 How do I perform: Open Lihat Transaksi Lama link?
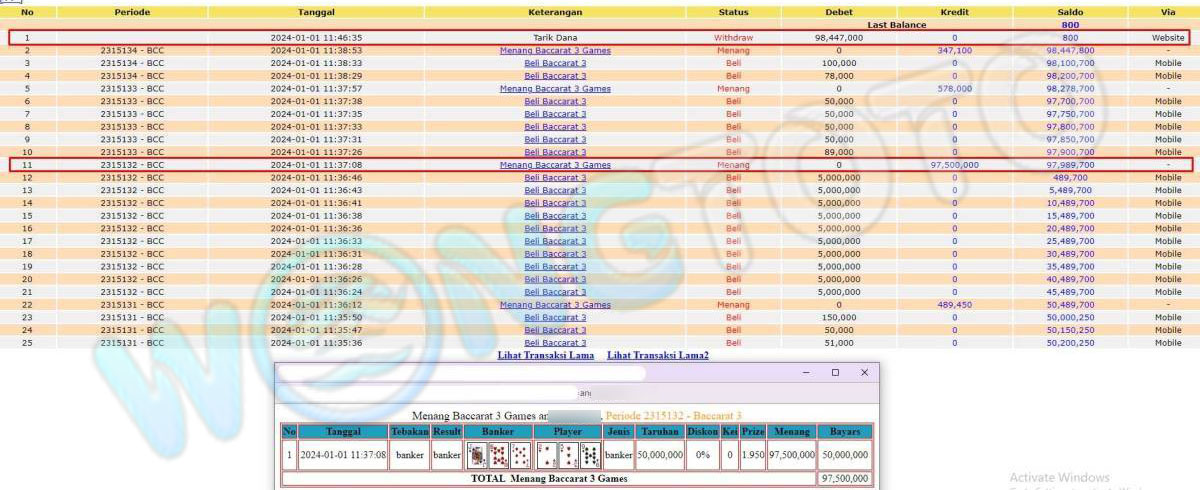pos(545,355)
